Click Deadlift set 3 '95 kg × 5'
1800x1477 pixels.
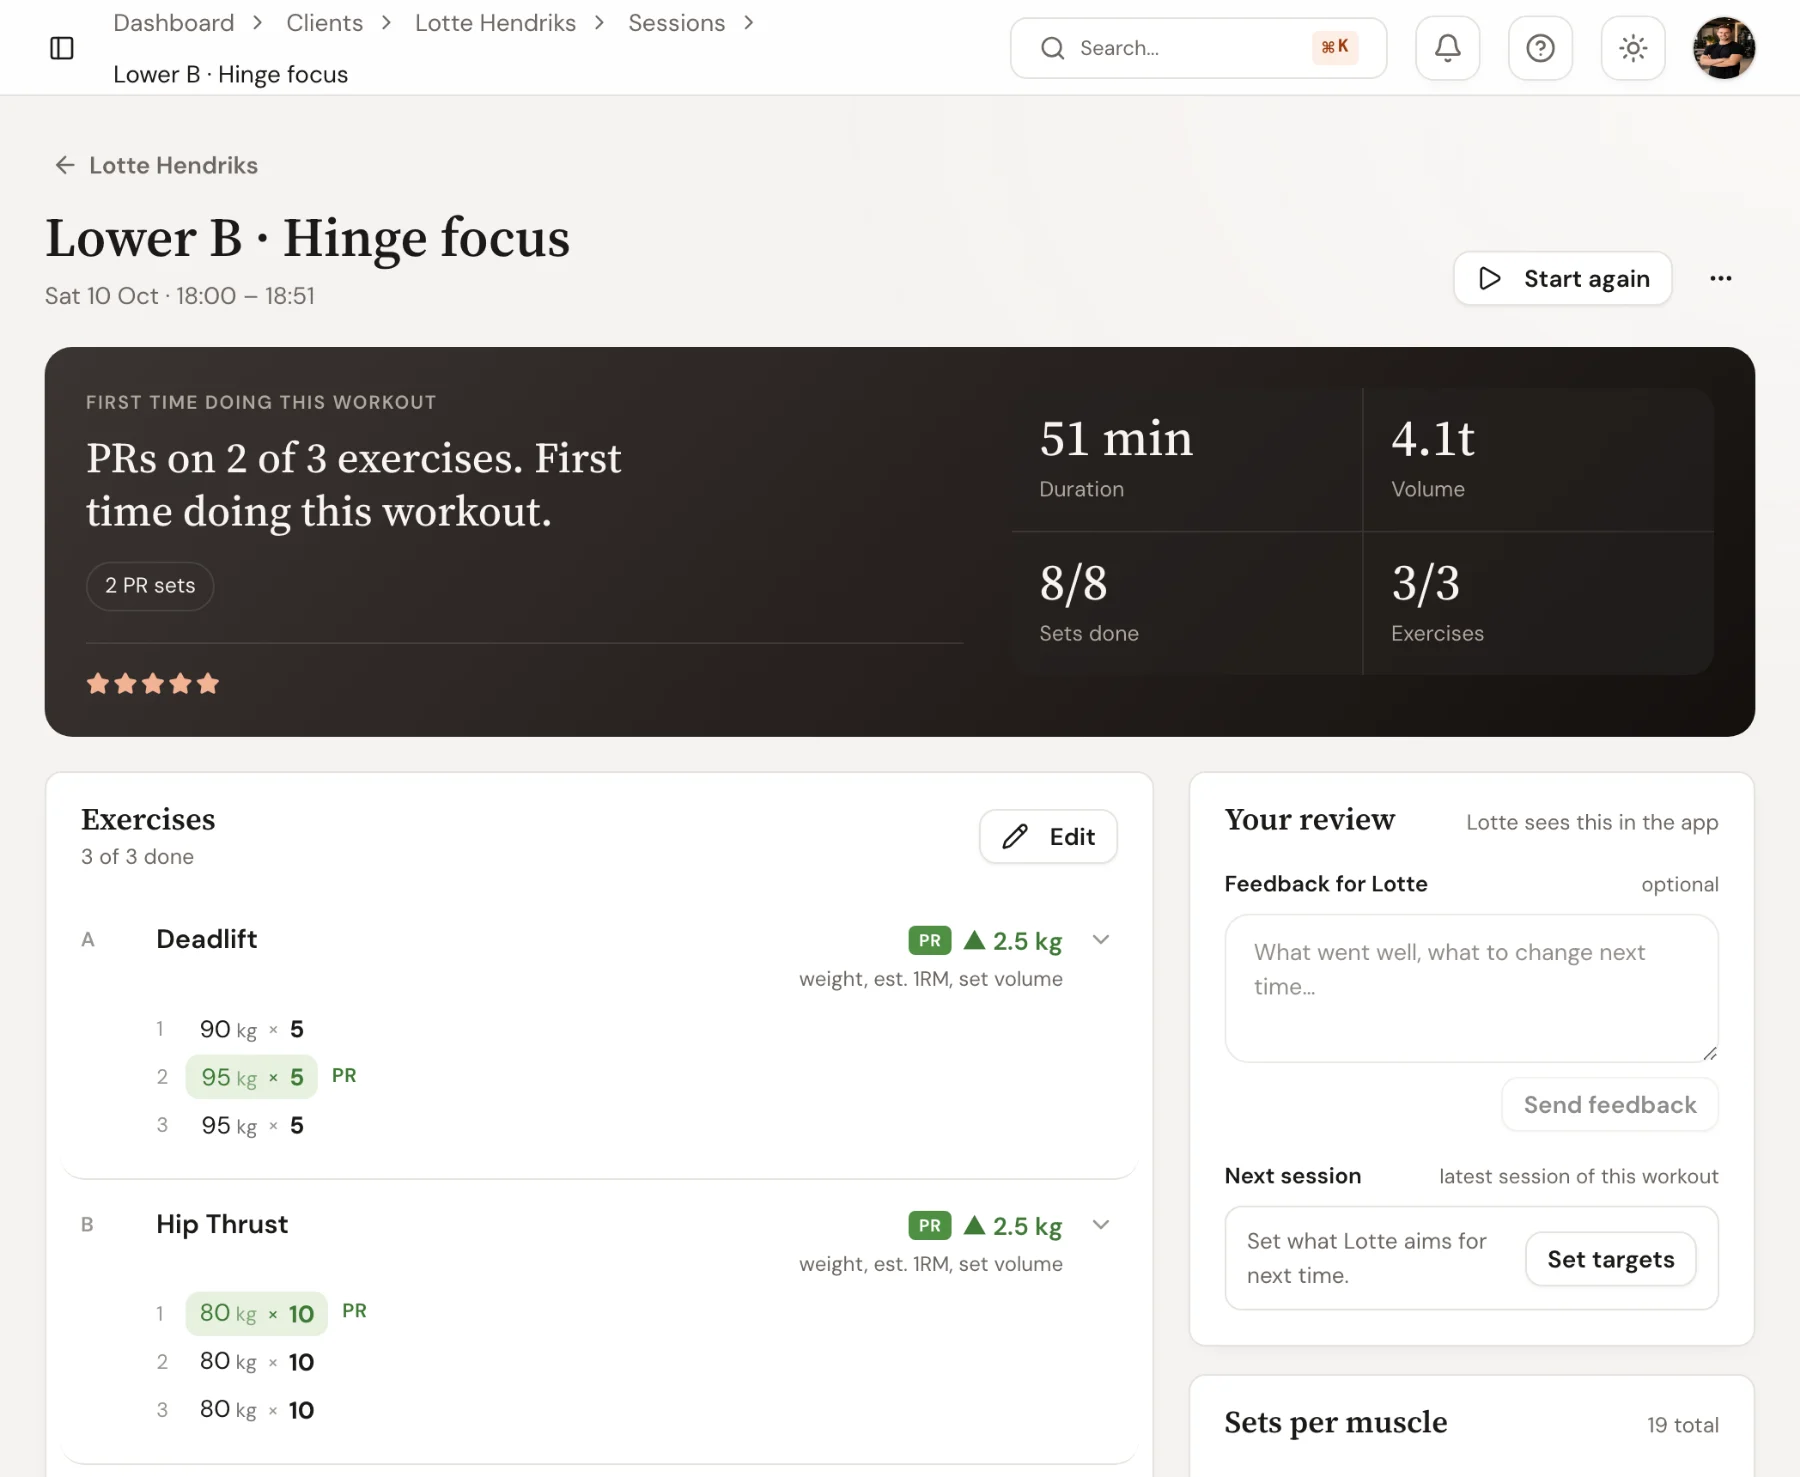[x=252, y=1125]
